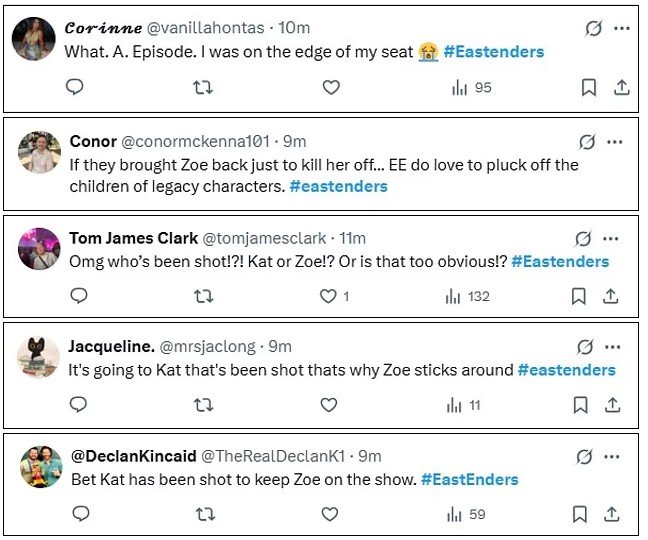Share DeclanKincaid's tweet
This screenshot has width=648, height=540.
611,514
